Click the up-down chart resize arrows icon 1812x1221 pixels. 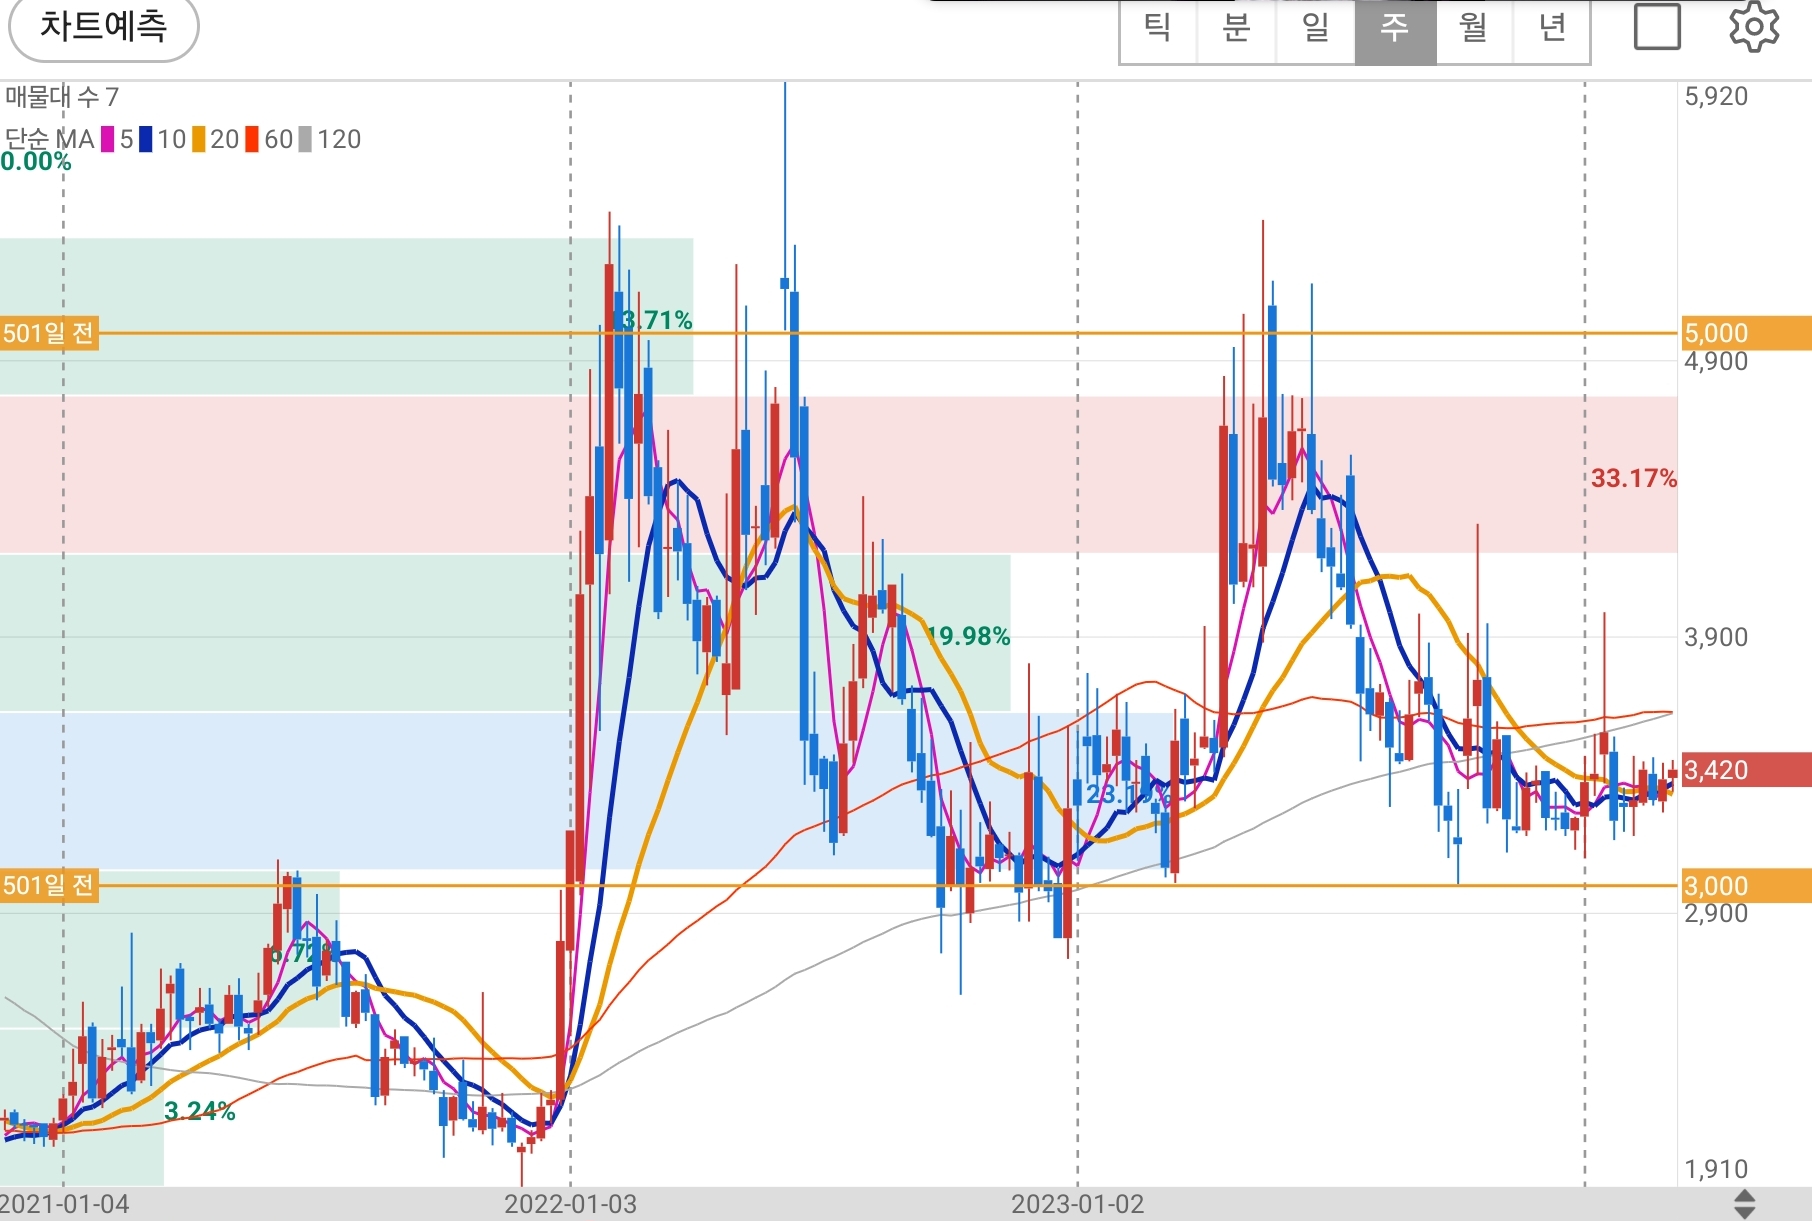click(x=1744, y=1204)
